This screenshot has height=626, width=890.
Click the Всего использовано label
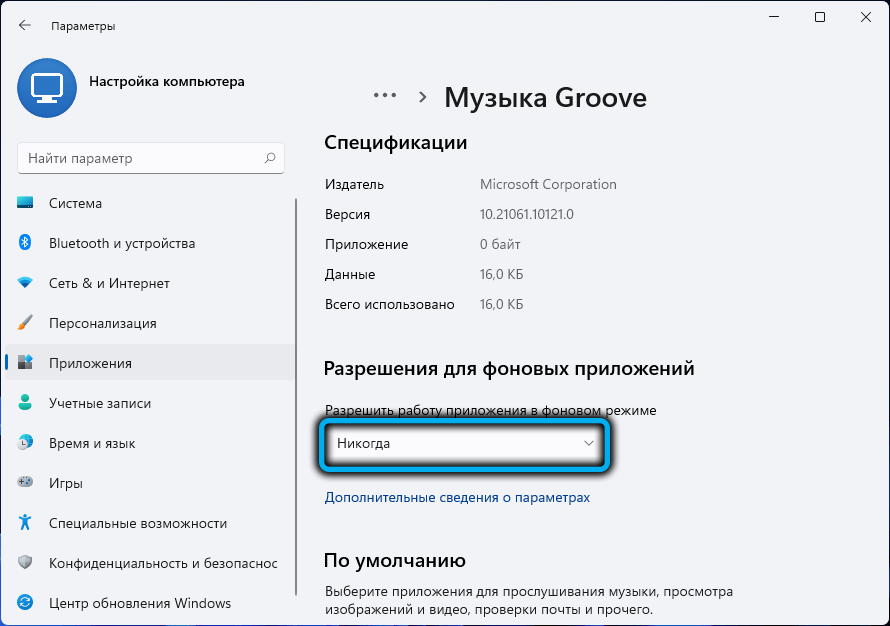tap(389, 304)
